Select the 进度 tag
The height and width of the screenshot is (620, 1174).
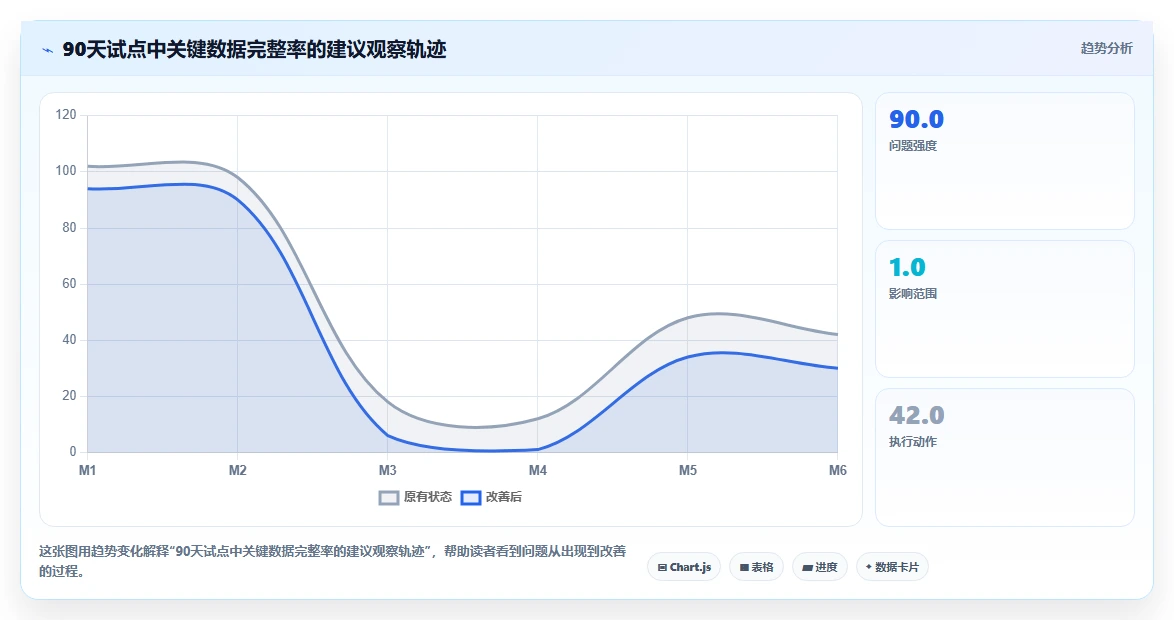point(819,567)
